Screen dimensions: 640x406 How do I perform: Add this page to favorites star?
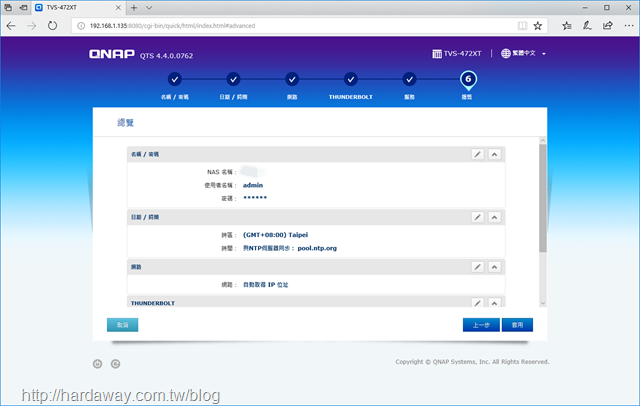coord(538,26)
